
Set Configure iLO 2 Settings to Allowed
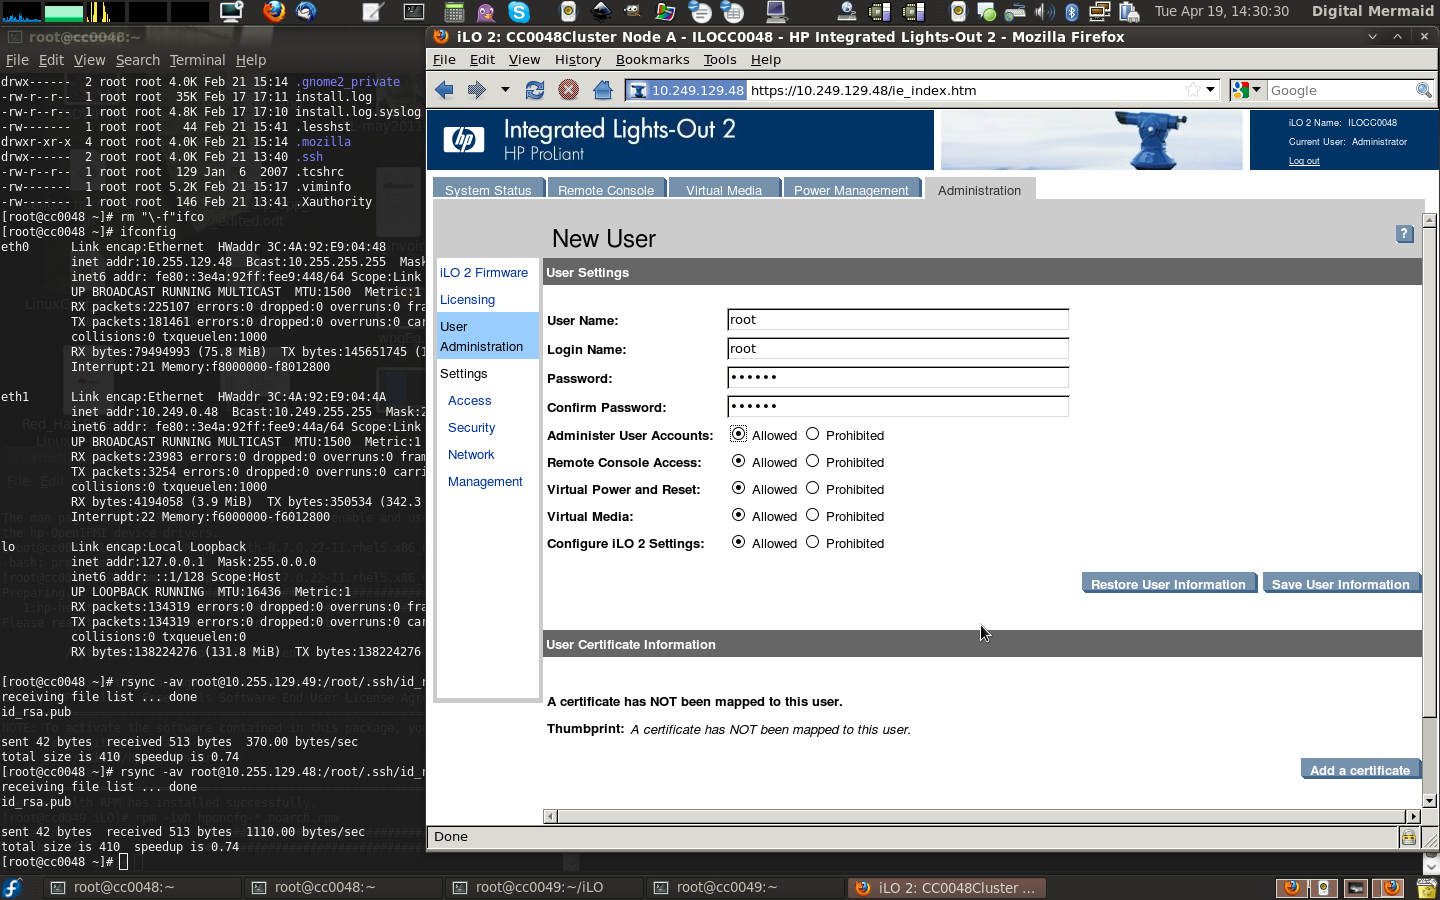738,542
